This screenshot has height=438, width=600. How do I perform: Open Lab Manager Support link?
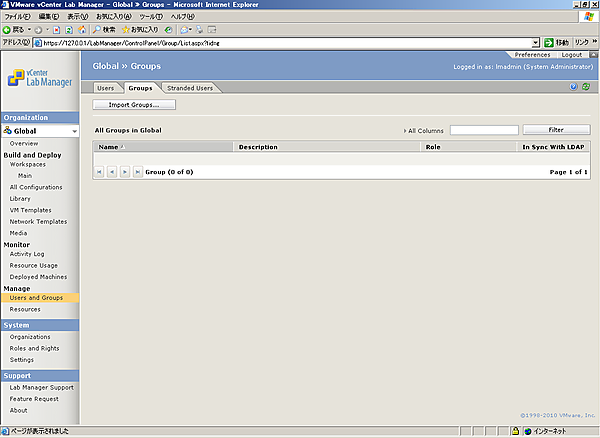[42, 388]
